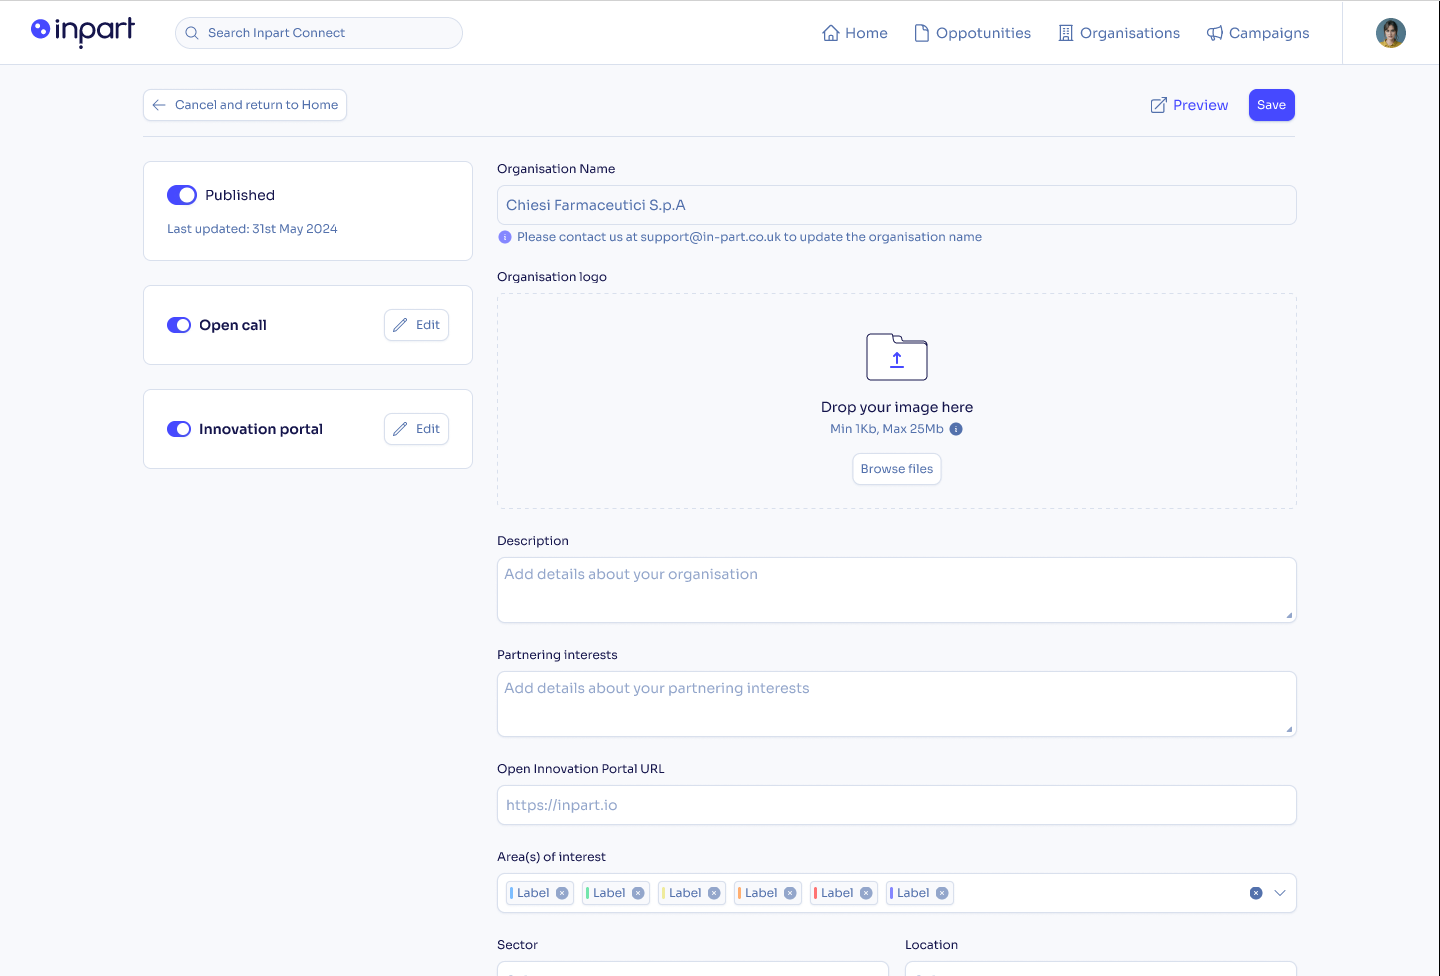Click the Partnering interests resize handle

pyautogui.click(x=1289, y=729)
